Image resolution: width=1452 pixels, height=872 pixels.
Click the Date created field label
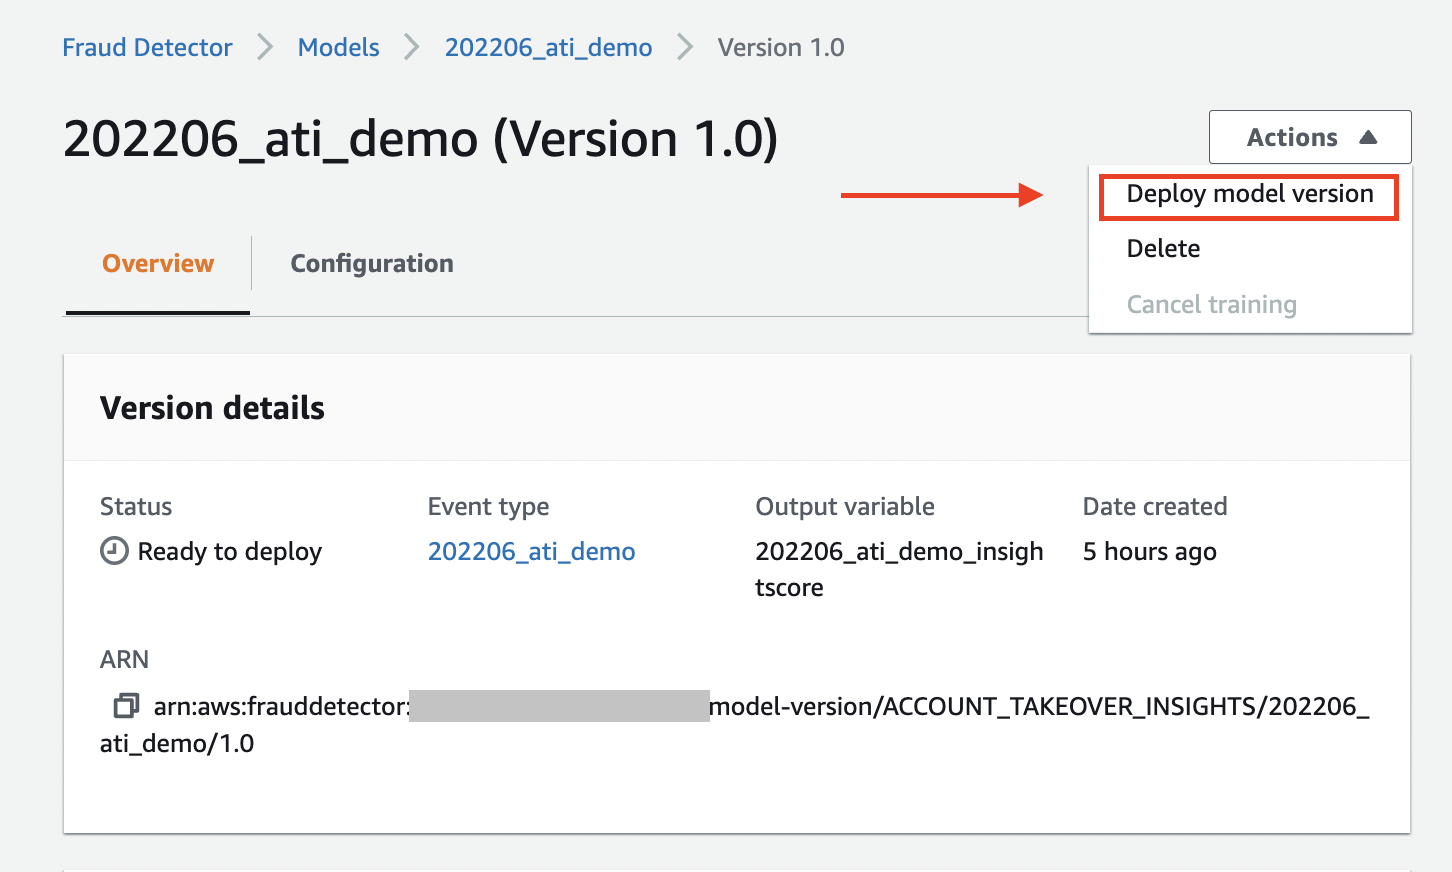[1155, 506]
